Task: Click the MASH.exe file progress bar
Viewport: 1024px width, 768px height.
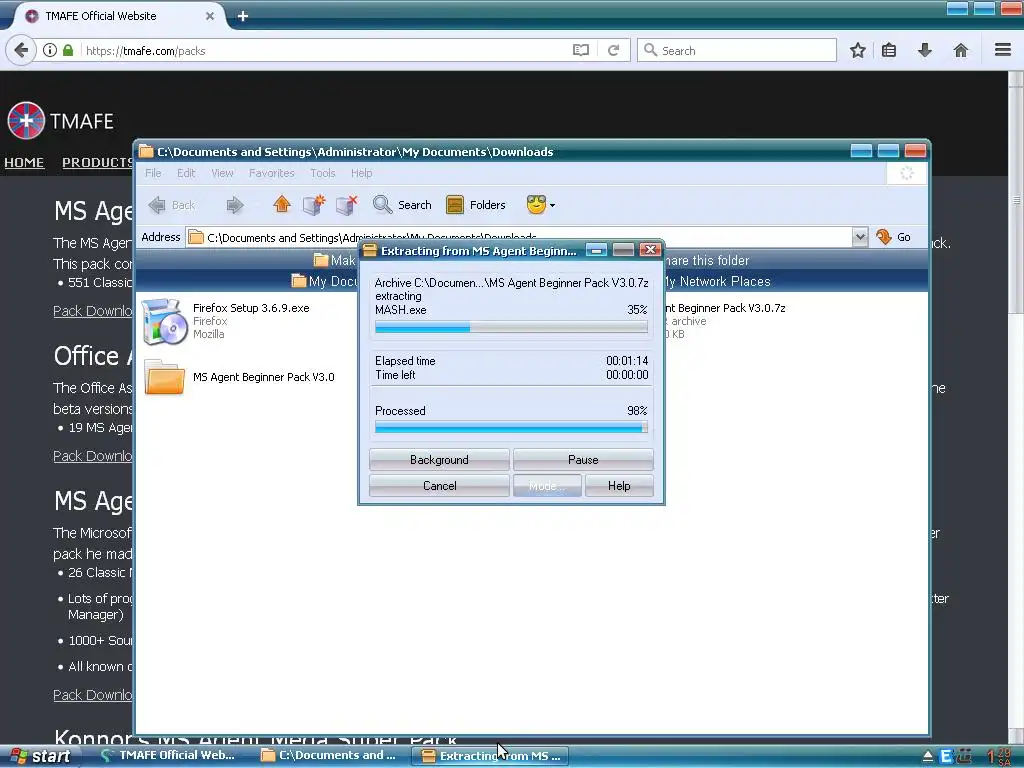Action: (511, 327)
